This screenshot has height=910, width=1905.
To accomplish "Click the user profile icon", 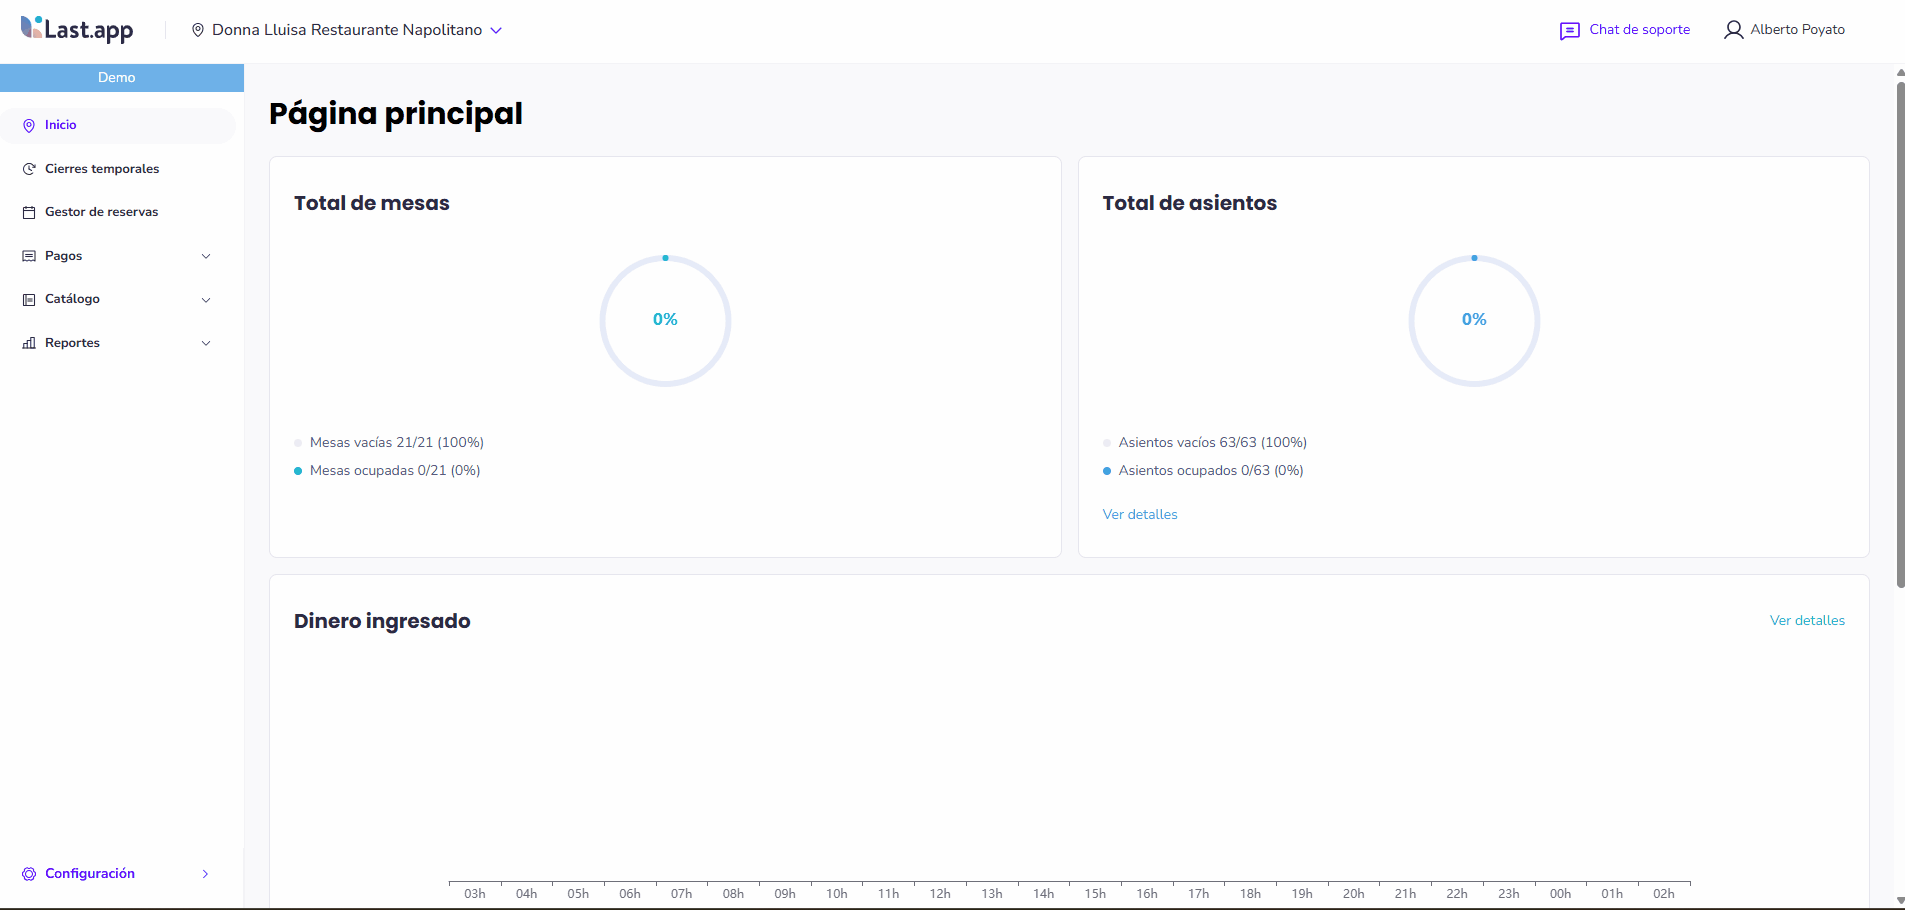I will [x=1733, y=30].
